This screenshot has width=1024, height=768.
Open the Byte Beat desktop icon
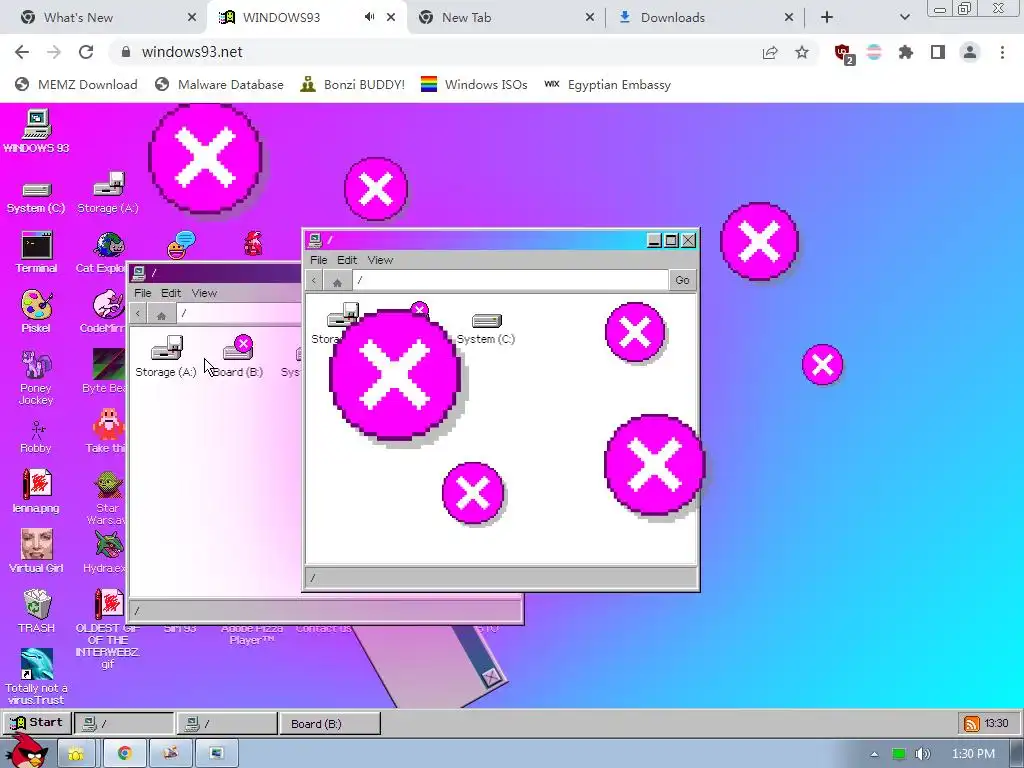click(108, 371)
